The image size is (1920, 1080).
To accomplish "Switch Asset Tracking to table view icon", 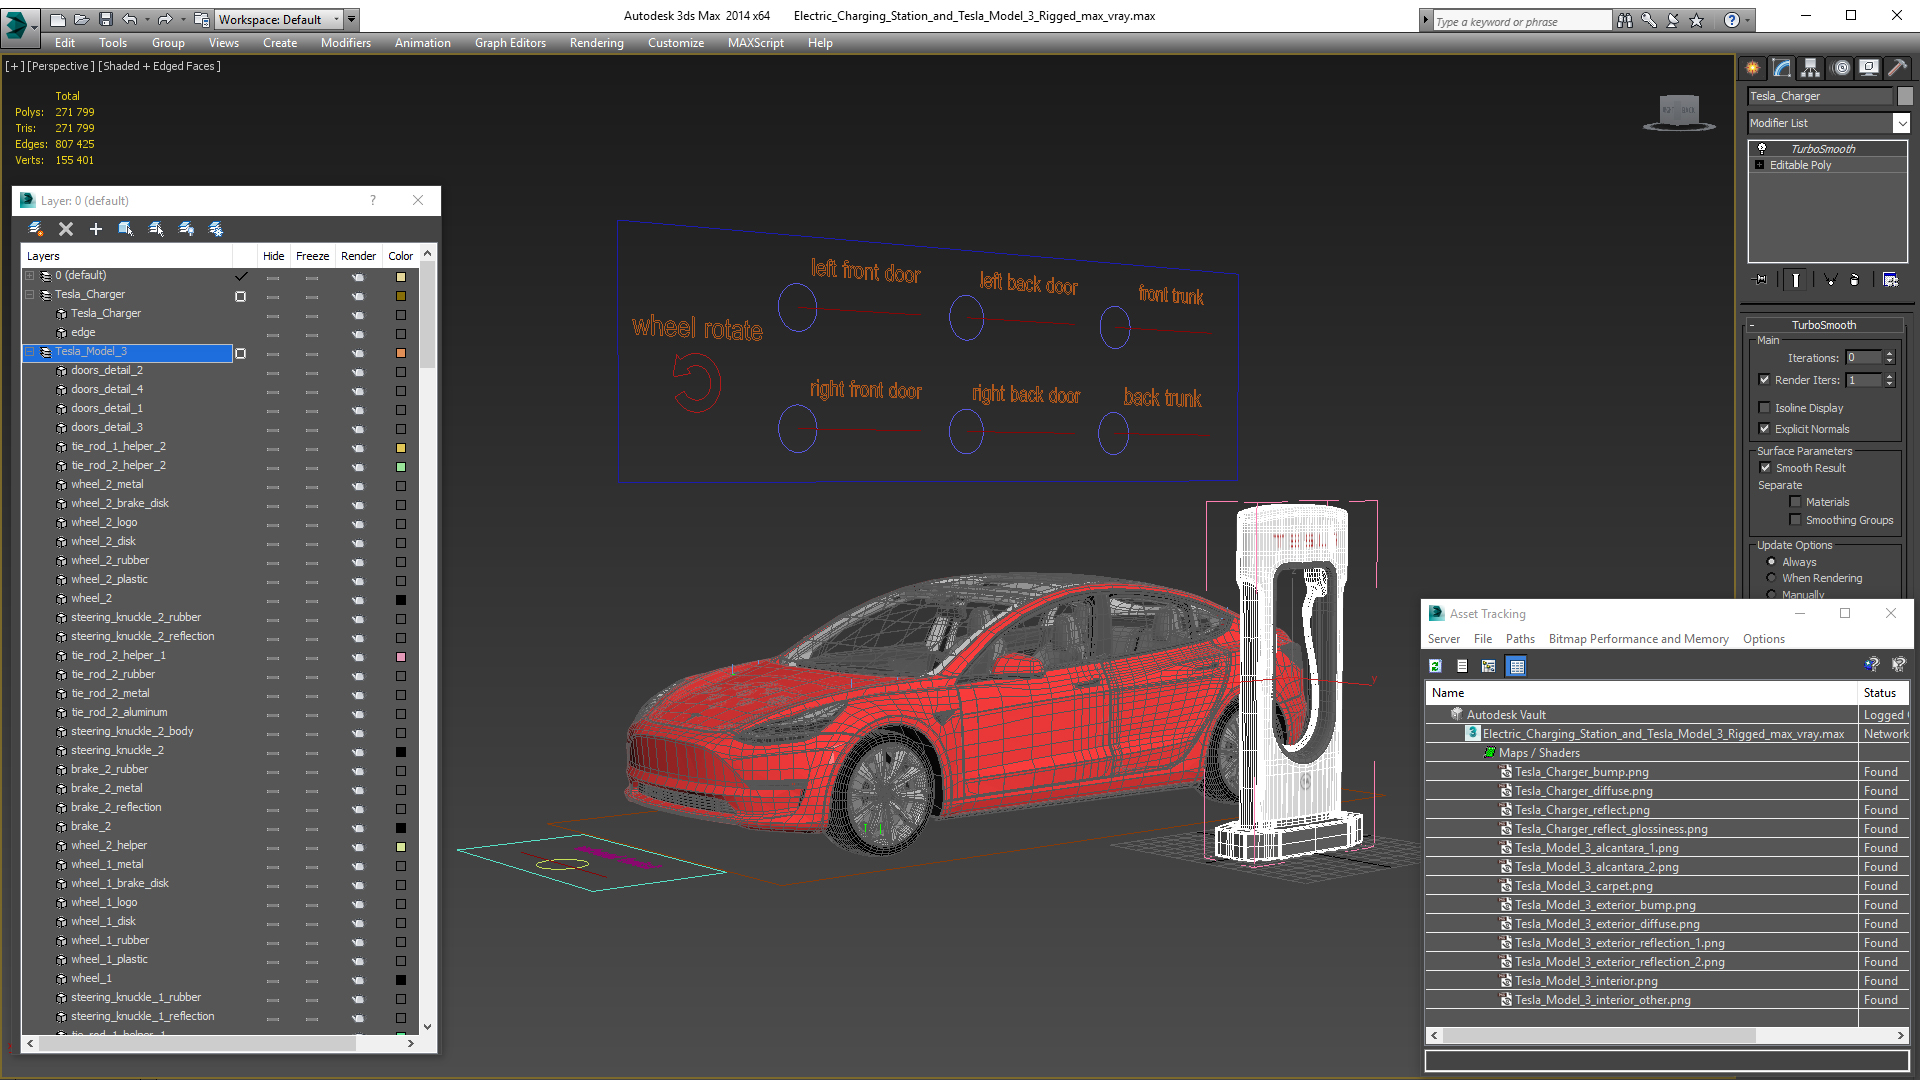I will point(1517,666).
